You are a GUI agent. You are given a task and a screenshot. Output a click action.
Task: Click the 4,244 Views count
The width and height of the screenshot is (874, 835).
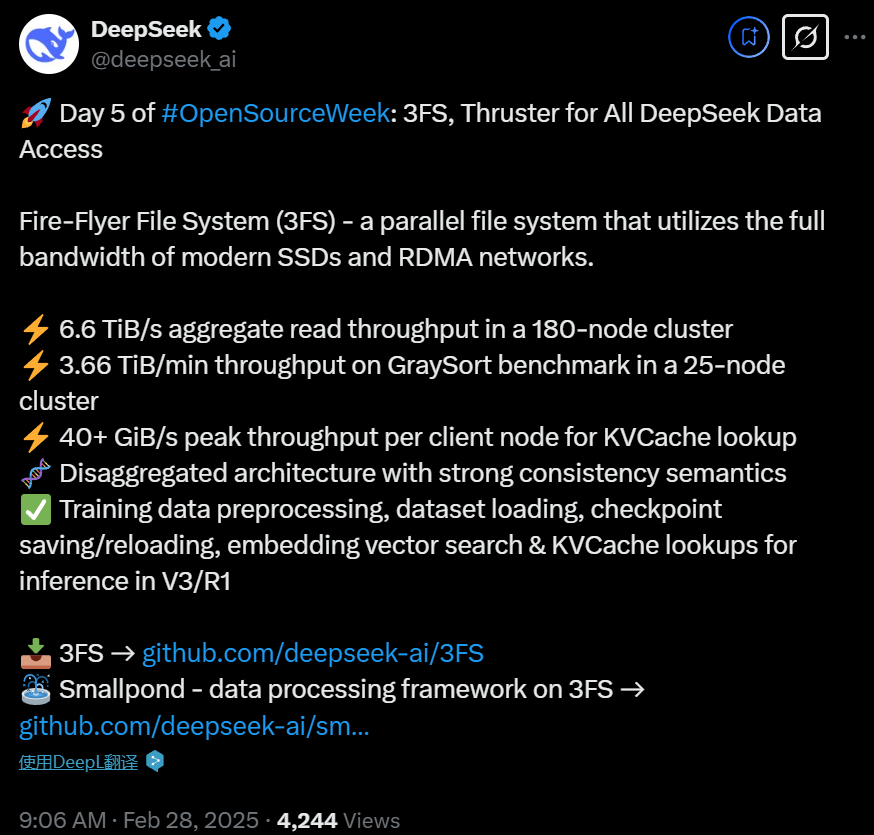[338, 821]
